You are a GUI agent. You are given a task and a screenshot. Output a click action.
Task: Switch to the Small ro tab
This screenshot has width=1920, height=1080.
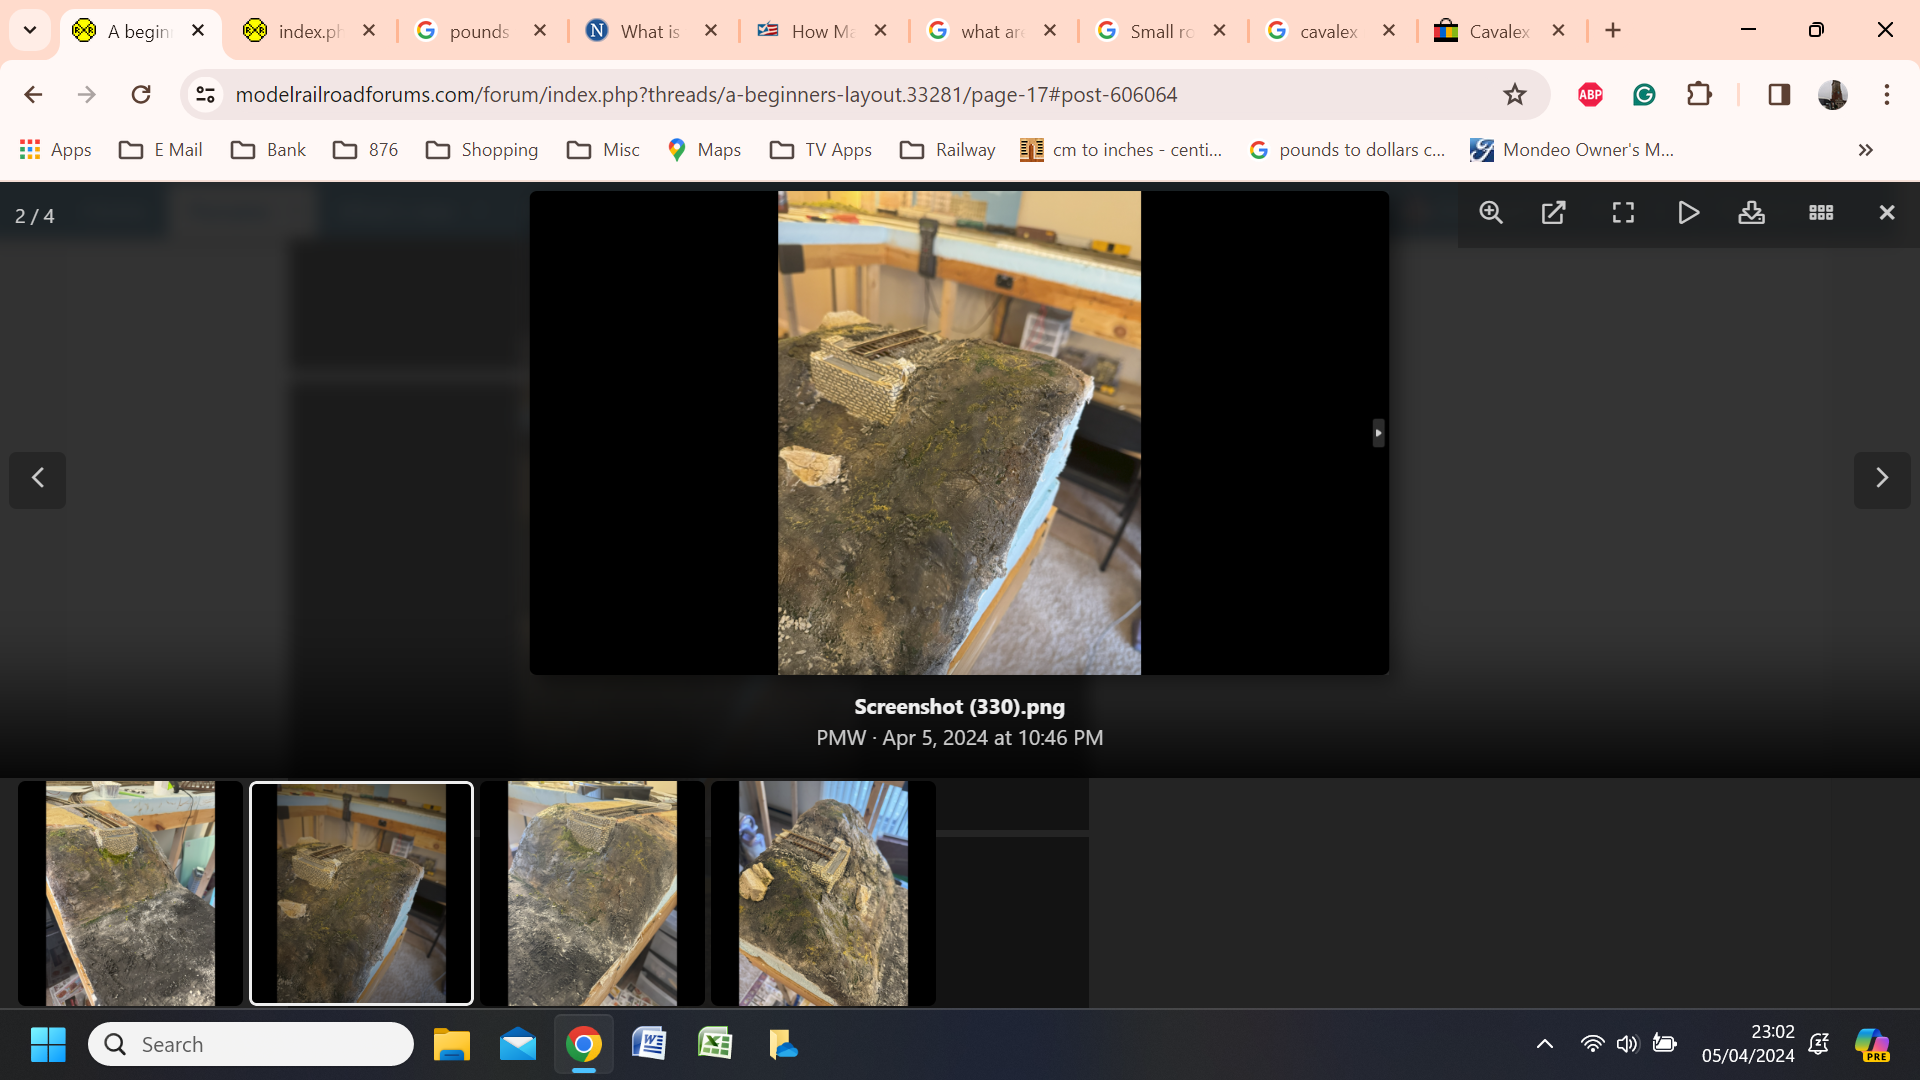[1160, 31]
